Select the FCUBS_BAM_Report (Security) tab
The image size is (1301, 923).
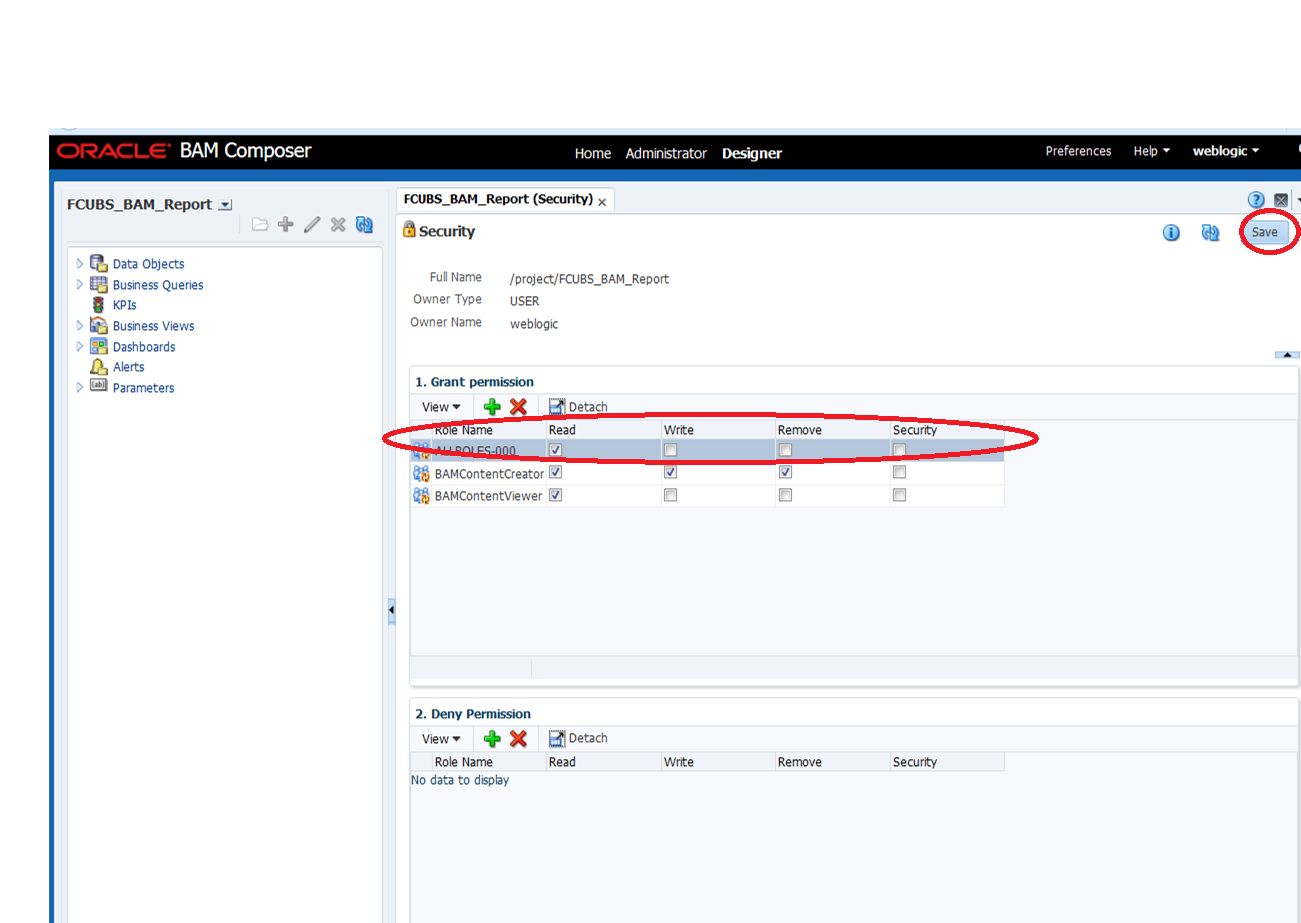(498, 199)
